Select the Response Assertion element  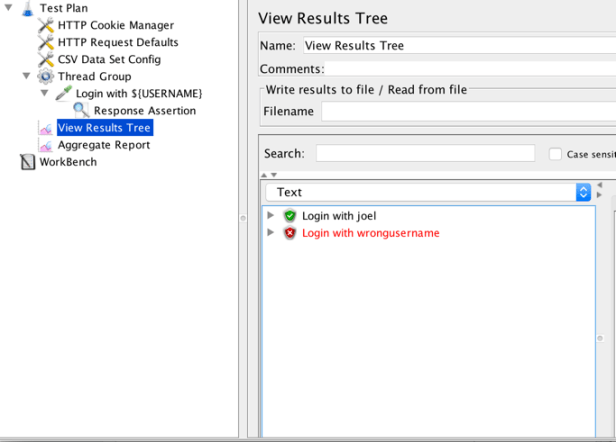pos(145,111)
